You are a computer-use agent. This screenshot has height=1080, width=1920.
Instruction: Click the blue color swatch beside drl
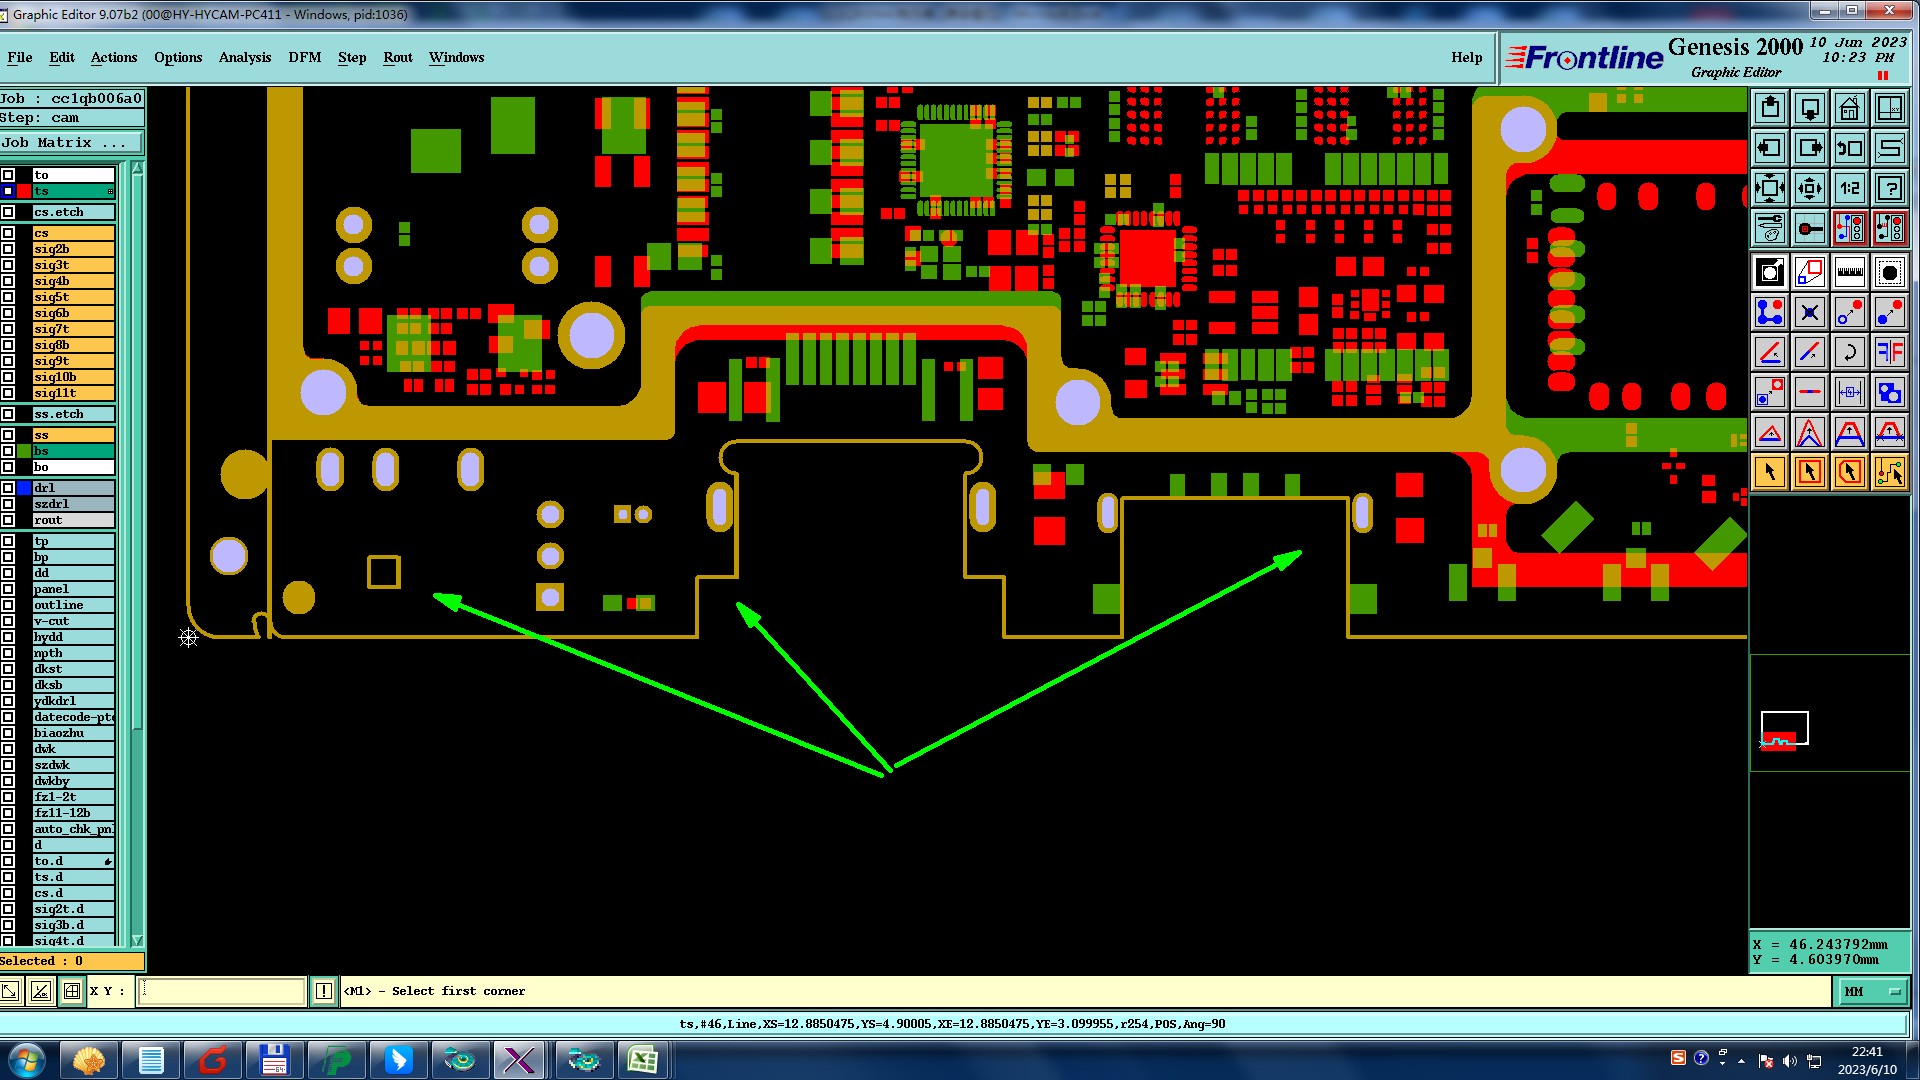point(24,488)
